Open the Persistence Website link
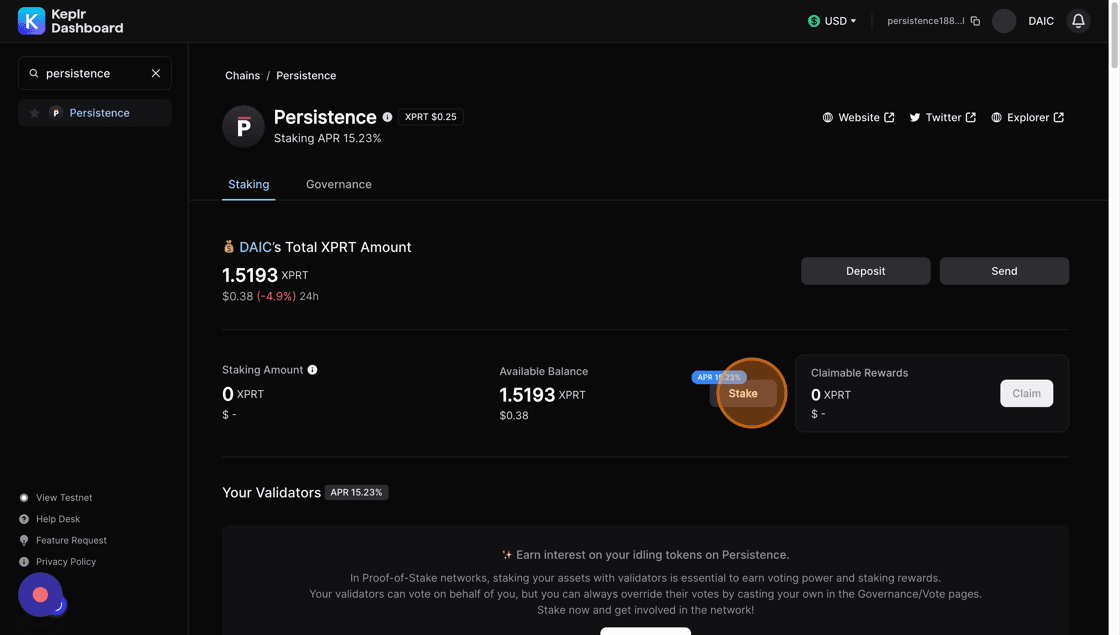The height and width of the screenshot is (635, 1120). point(858,117)
